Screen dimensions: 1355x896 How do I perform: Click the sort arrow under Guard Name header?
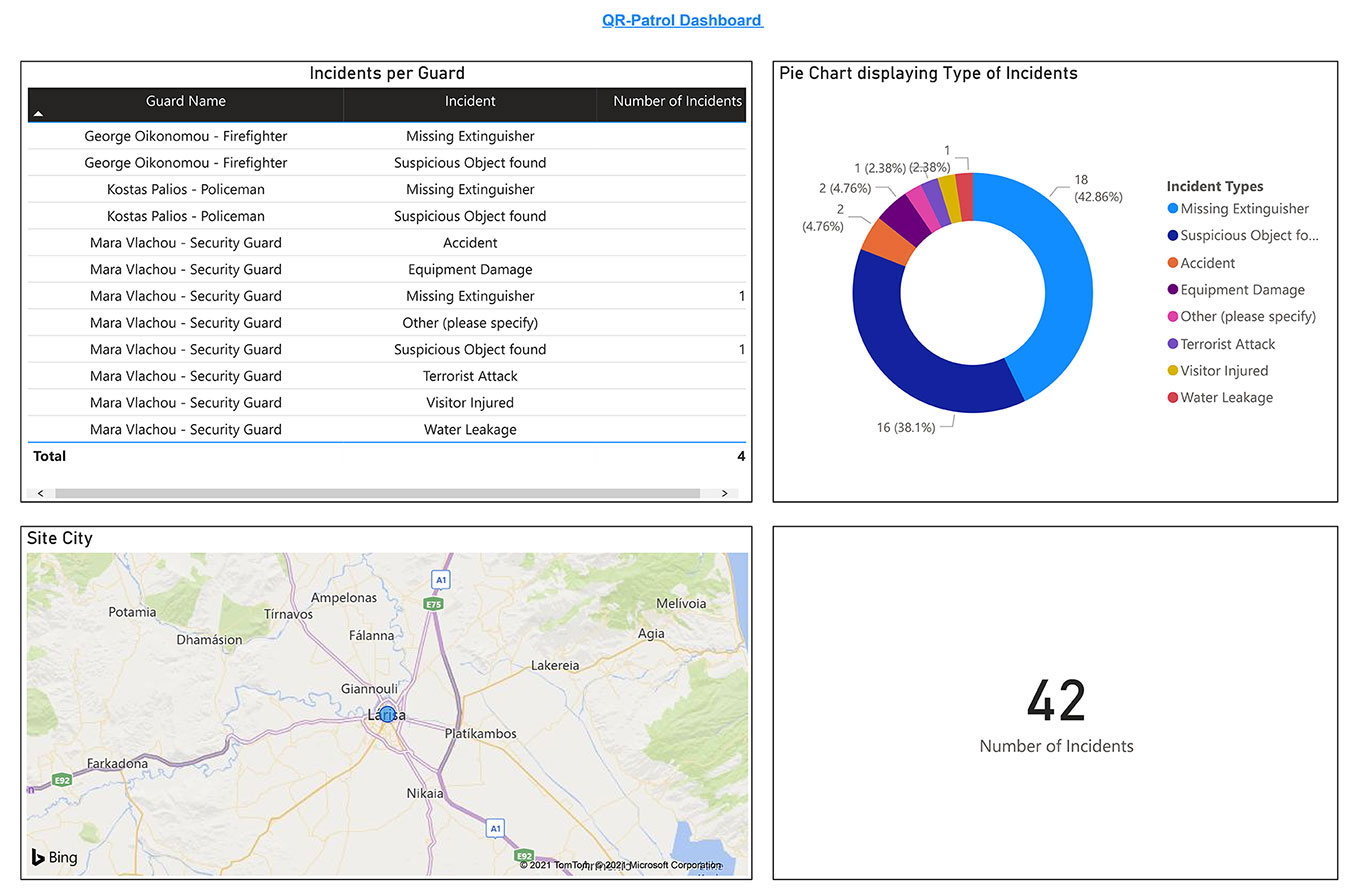(38, 114)
